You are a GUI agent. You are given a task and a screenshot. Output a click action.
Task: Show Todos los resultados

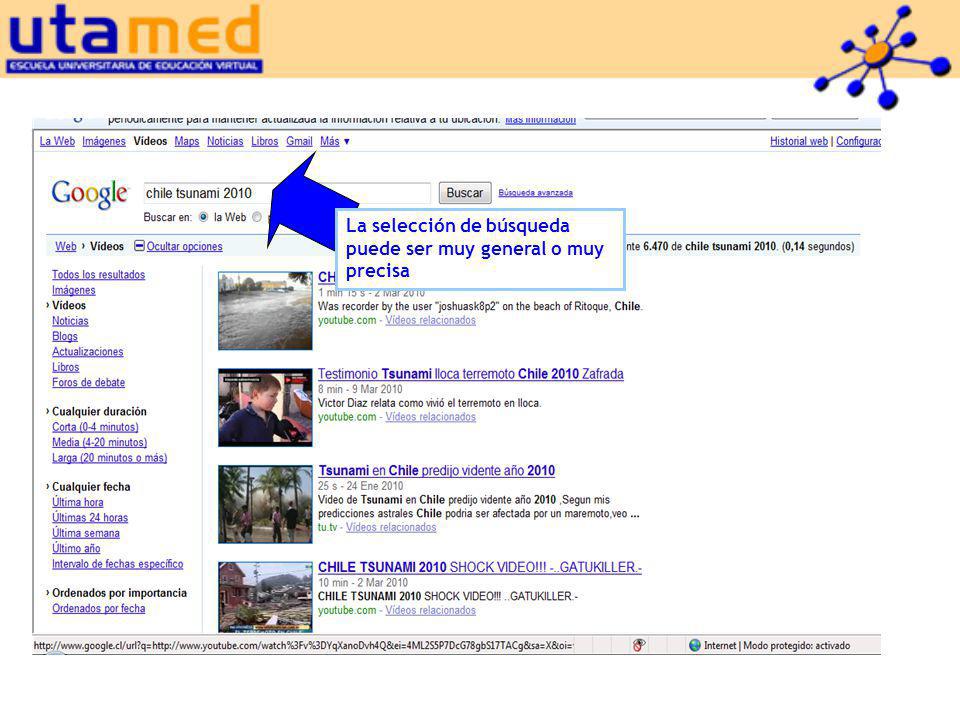click(99, 274)
